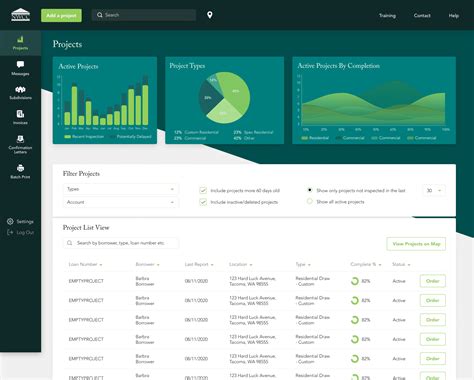Image resolution: width=474 pixels, height=380 pixels.
Task: Sort by Last Report column
Action: point(199,264)
